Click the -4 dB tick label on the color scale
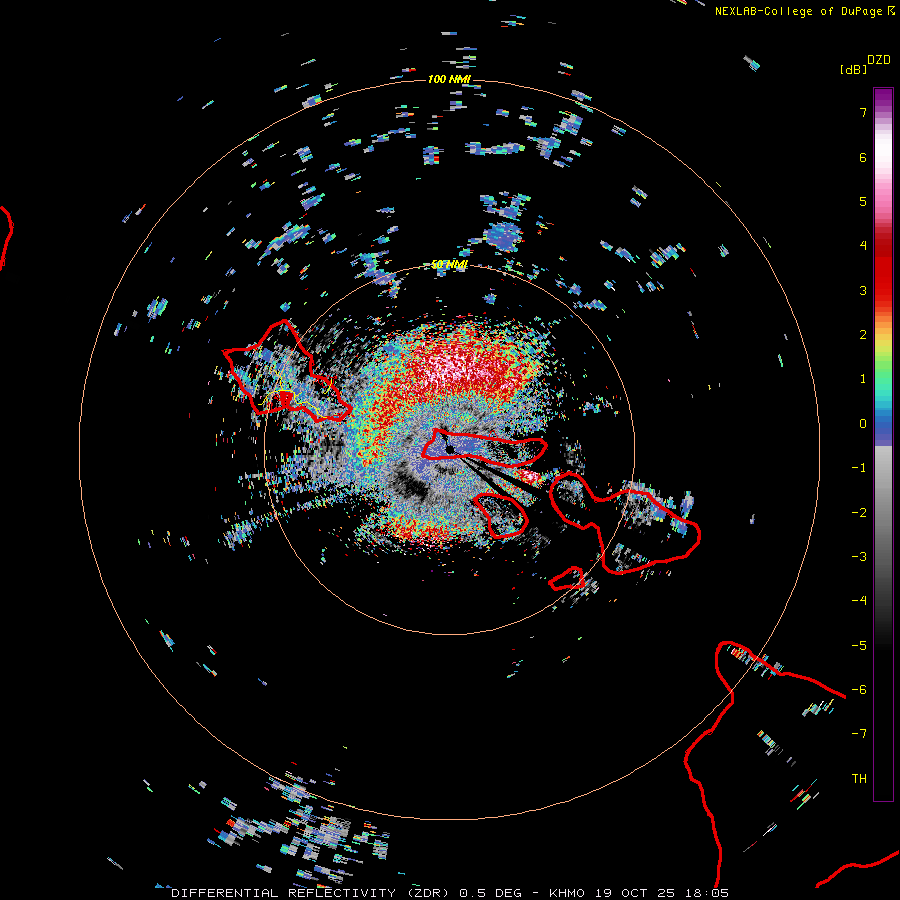The width and height of the screenshot is (900, 900). pos(859,601)
